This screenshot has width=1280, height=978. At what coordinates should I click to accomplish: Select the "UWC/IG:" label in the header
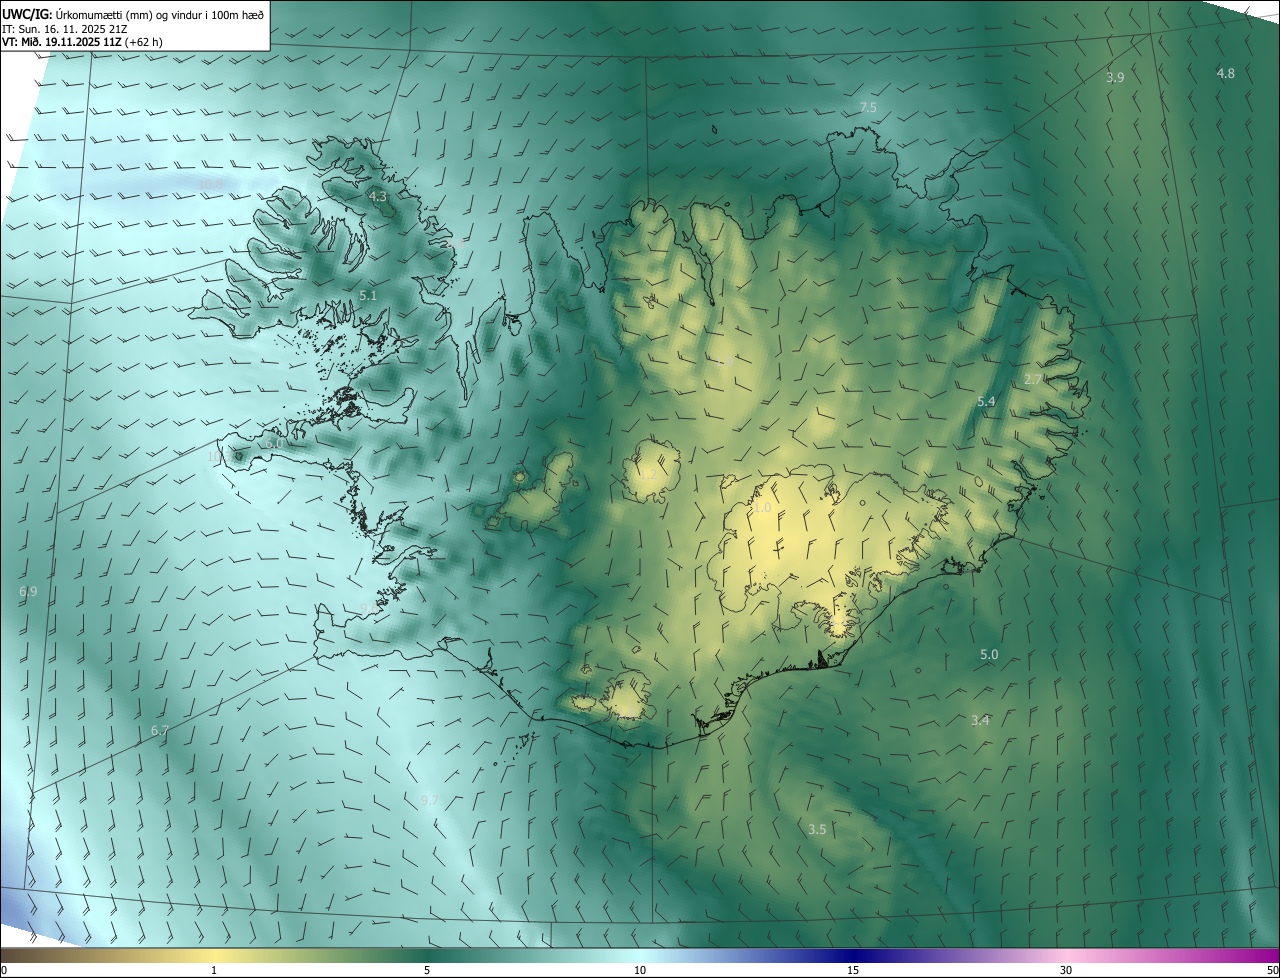27,14
